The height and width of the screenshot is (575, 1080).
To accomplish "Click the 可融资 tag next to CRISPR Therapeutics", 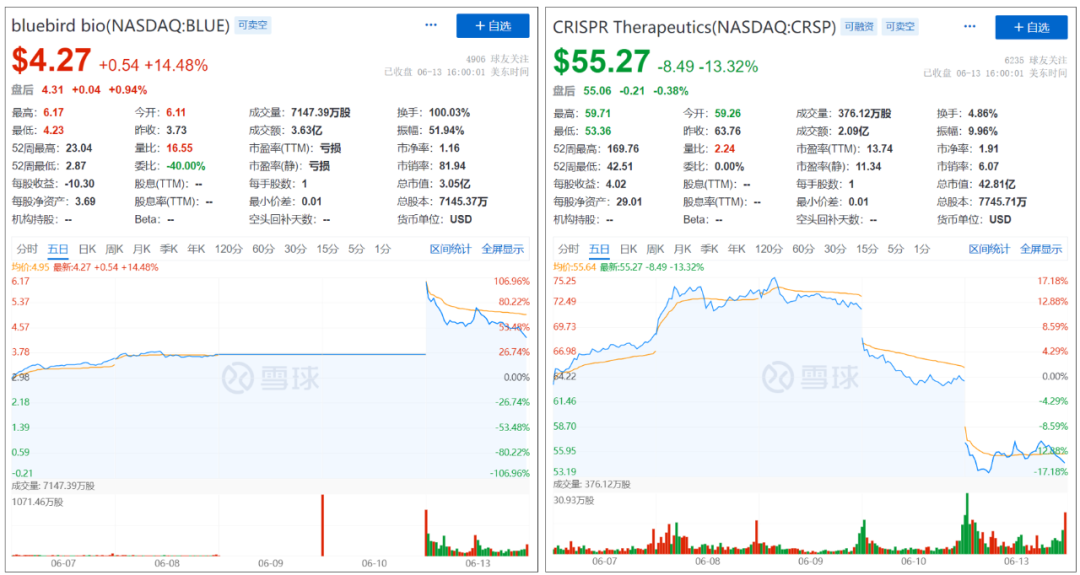I will tap(860, 26).
